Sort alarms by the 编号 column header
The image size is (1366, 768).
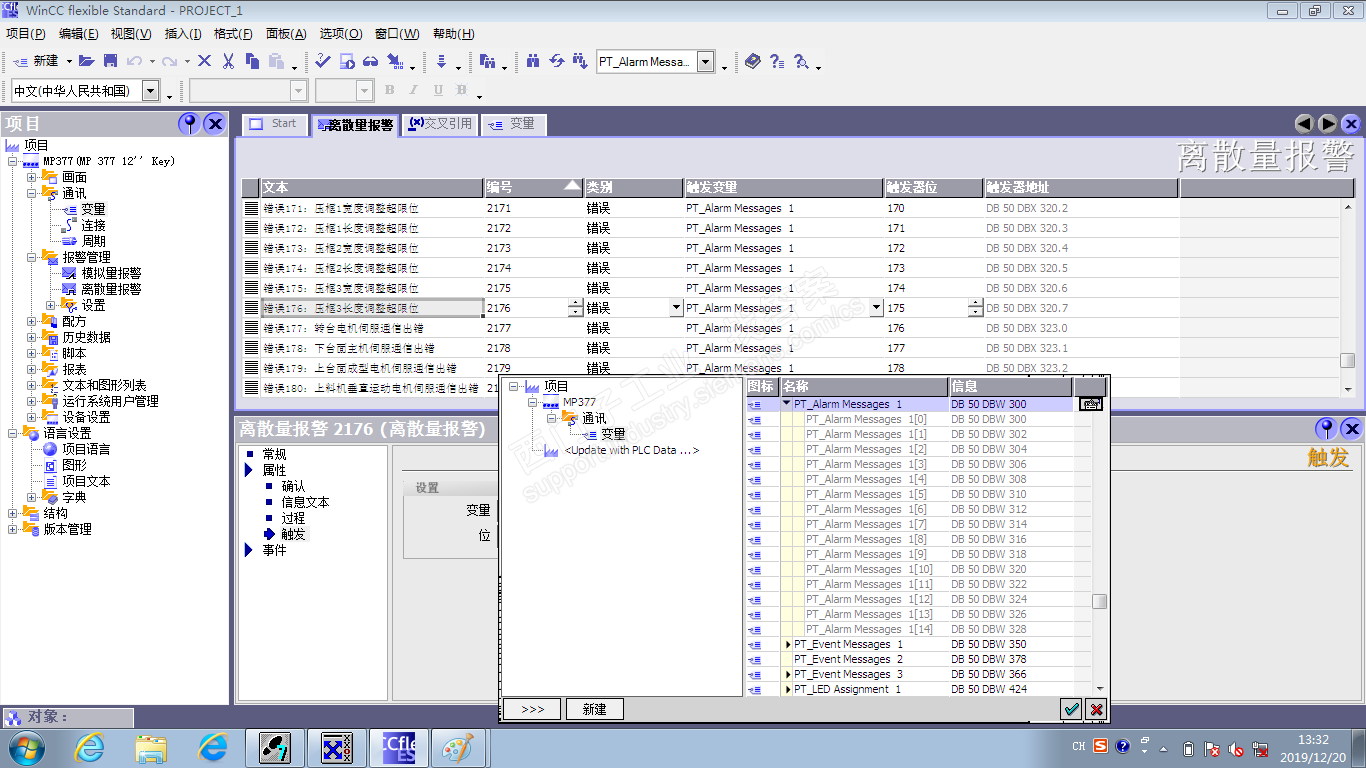coord(534,187)
